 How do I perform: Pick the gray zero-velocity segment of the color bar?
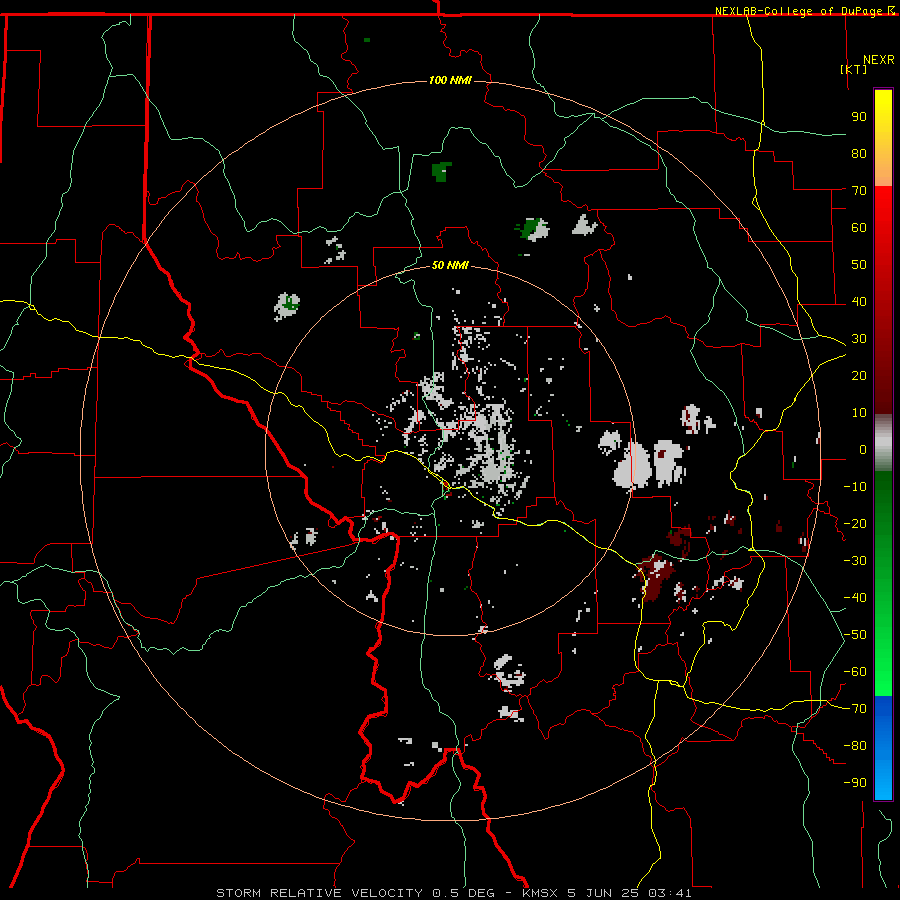pyautogui.click(x=883, y=443)
